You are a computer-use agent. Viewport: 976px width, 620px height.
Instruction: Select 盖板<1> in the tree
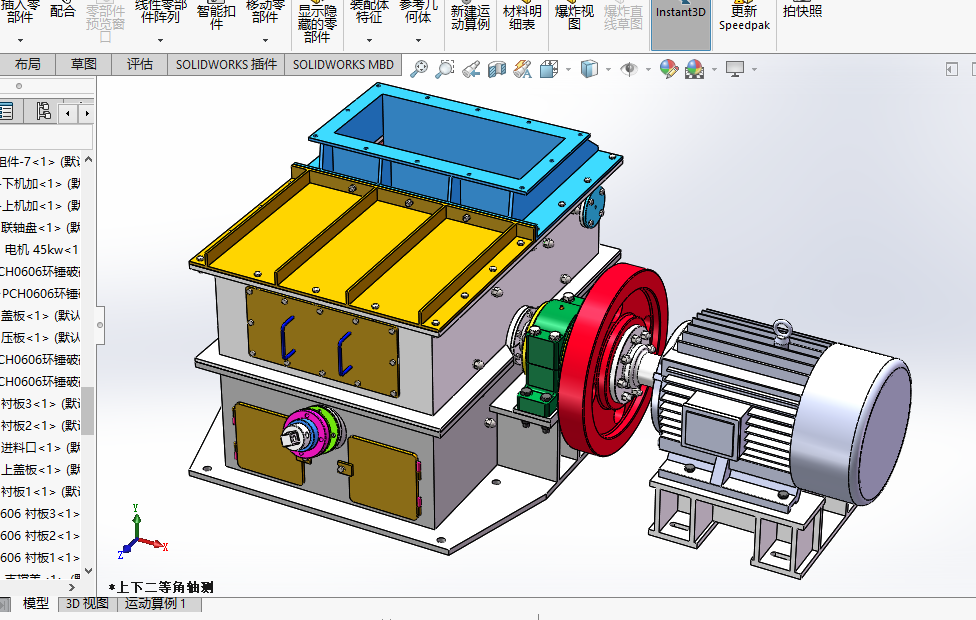pyautogui.click(x=41, y=316)
